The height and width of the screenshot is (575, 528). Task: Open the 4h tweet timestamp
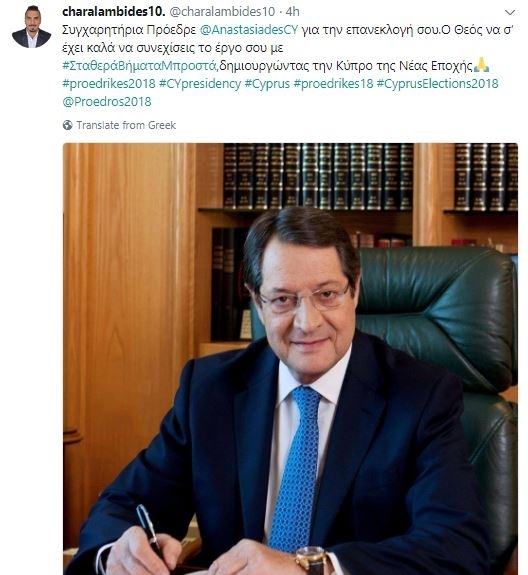click(x=293, y=12)
